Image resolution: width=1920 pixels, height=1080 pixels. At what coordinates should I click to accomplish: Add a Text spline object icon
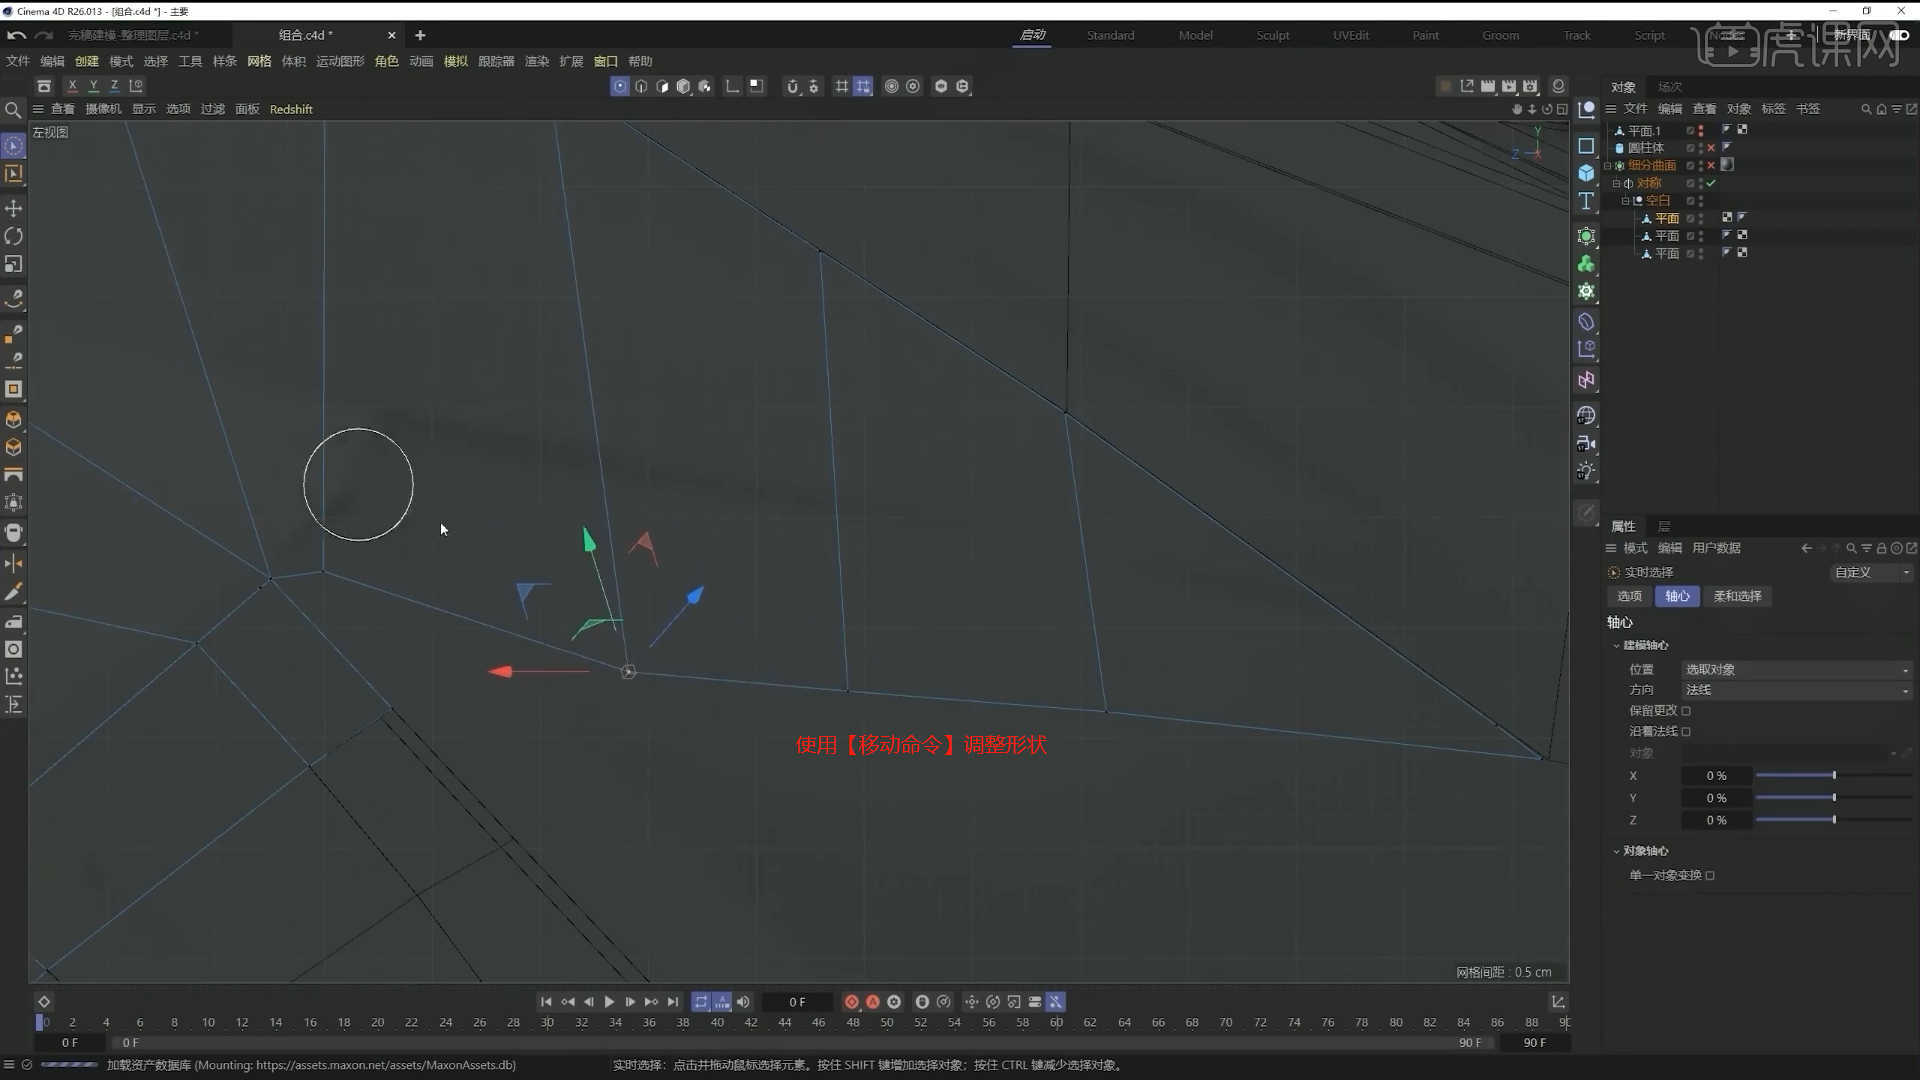point(1586,202)
